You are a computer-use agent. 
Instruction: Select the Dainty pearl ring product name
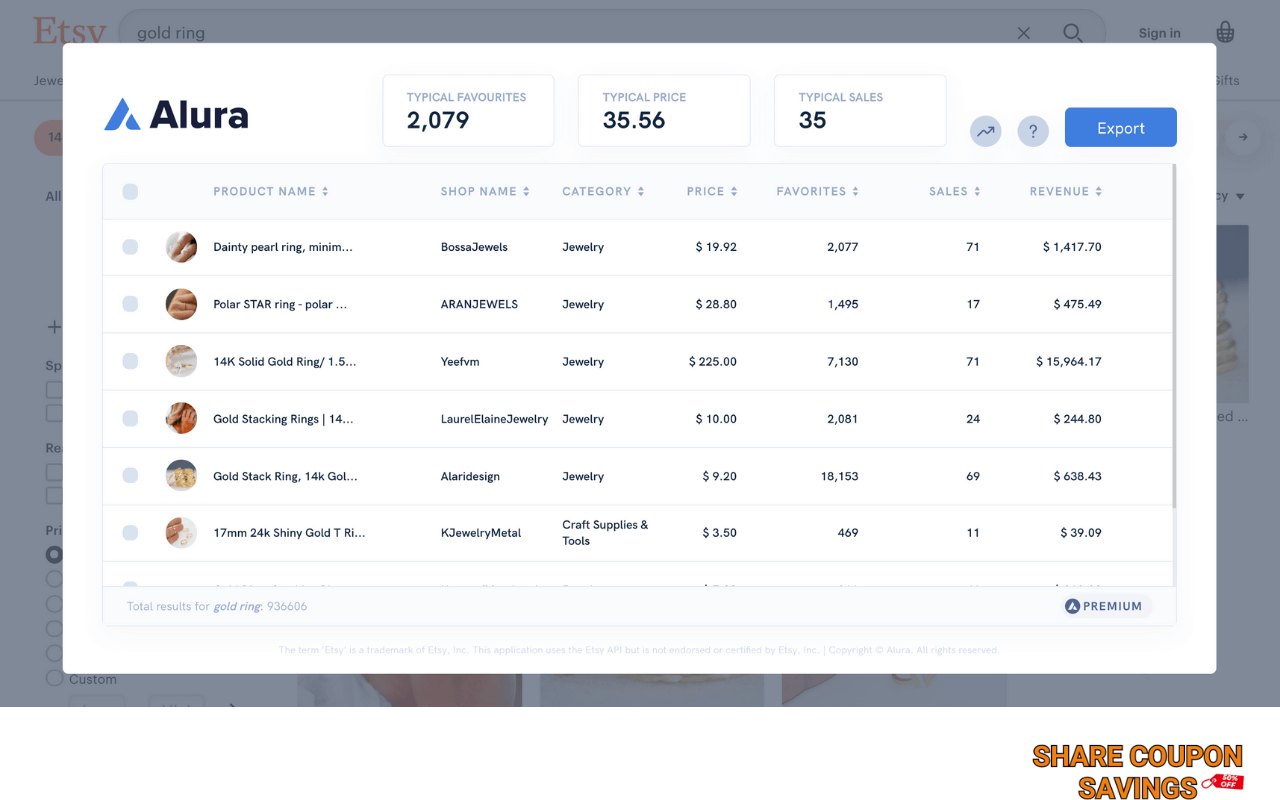pos(283,247)
